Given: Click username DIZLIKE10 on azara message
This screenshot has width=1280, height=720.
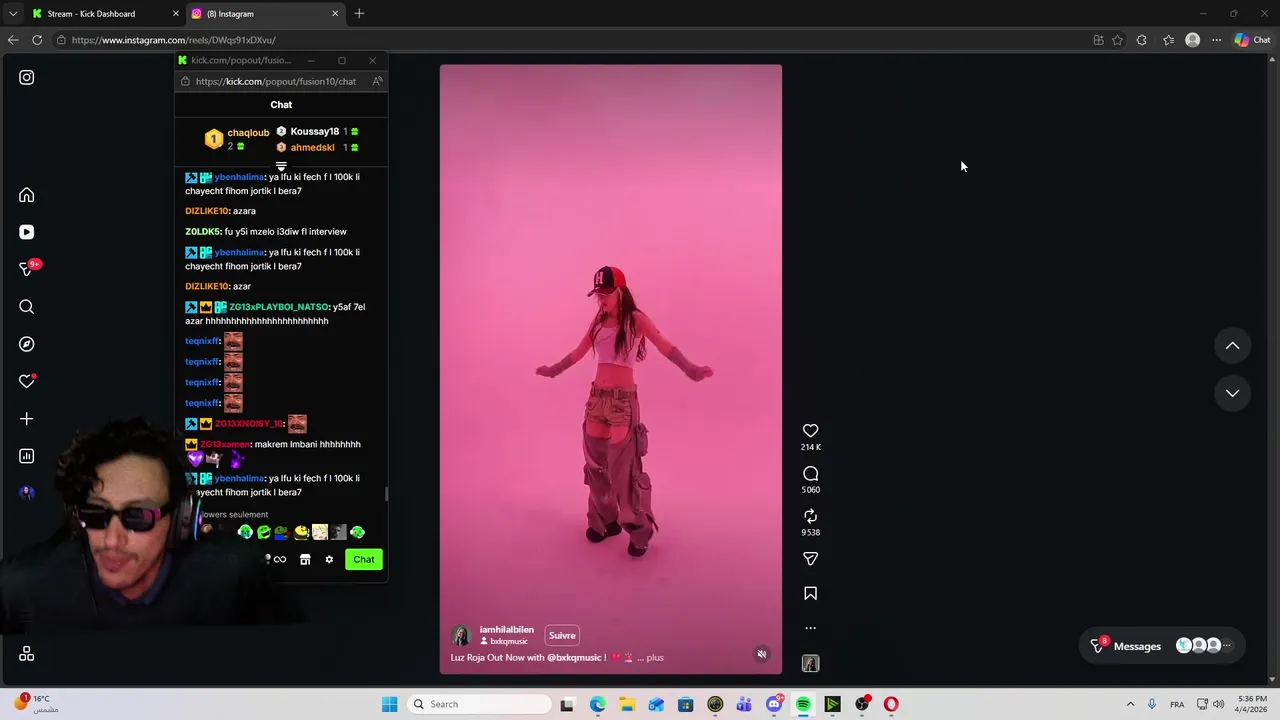Looking at the screenshot, I should [x=207, y=211].
